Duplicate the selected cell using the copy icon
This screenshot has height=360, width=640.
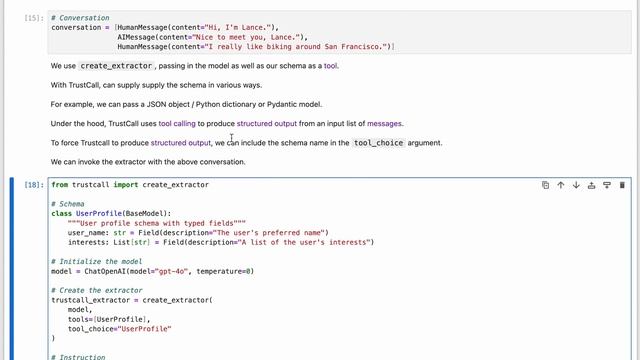(545, 185)
